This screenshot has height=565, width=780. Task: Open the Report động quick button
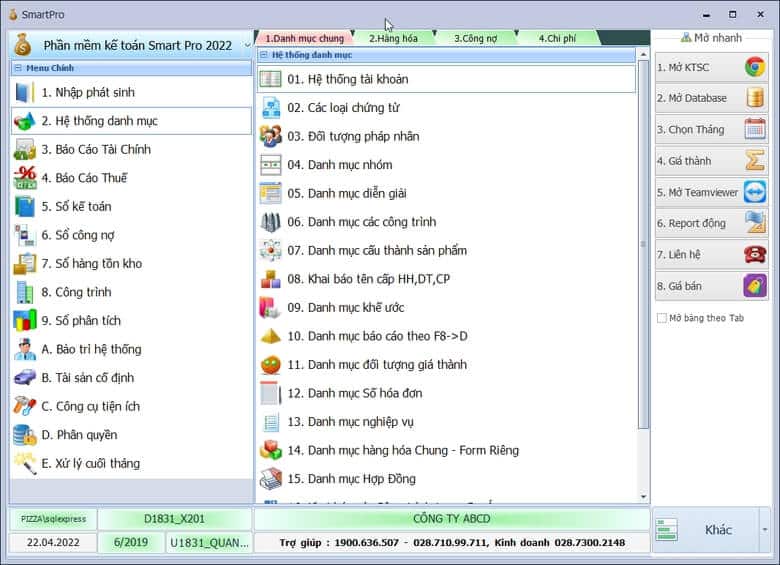coord(711,223)
